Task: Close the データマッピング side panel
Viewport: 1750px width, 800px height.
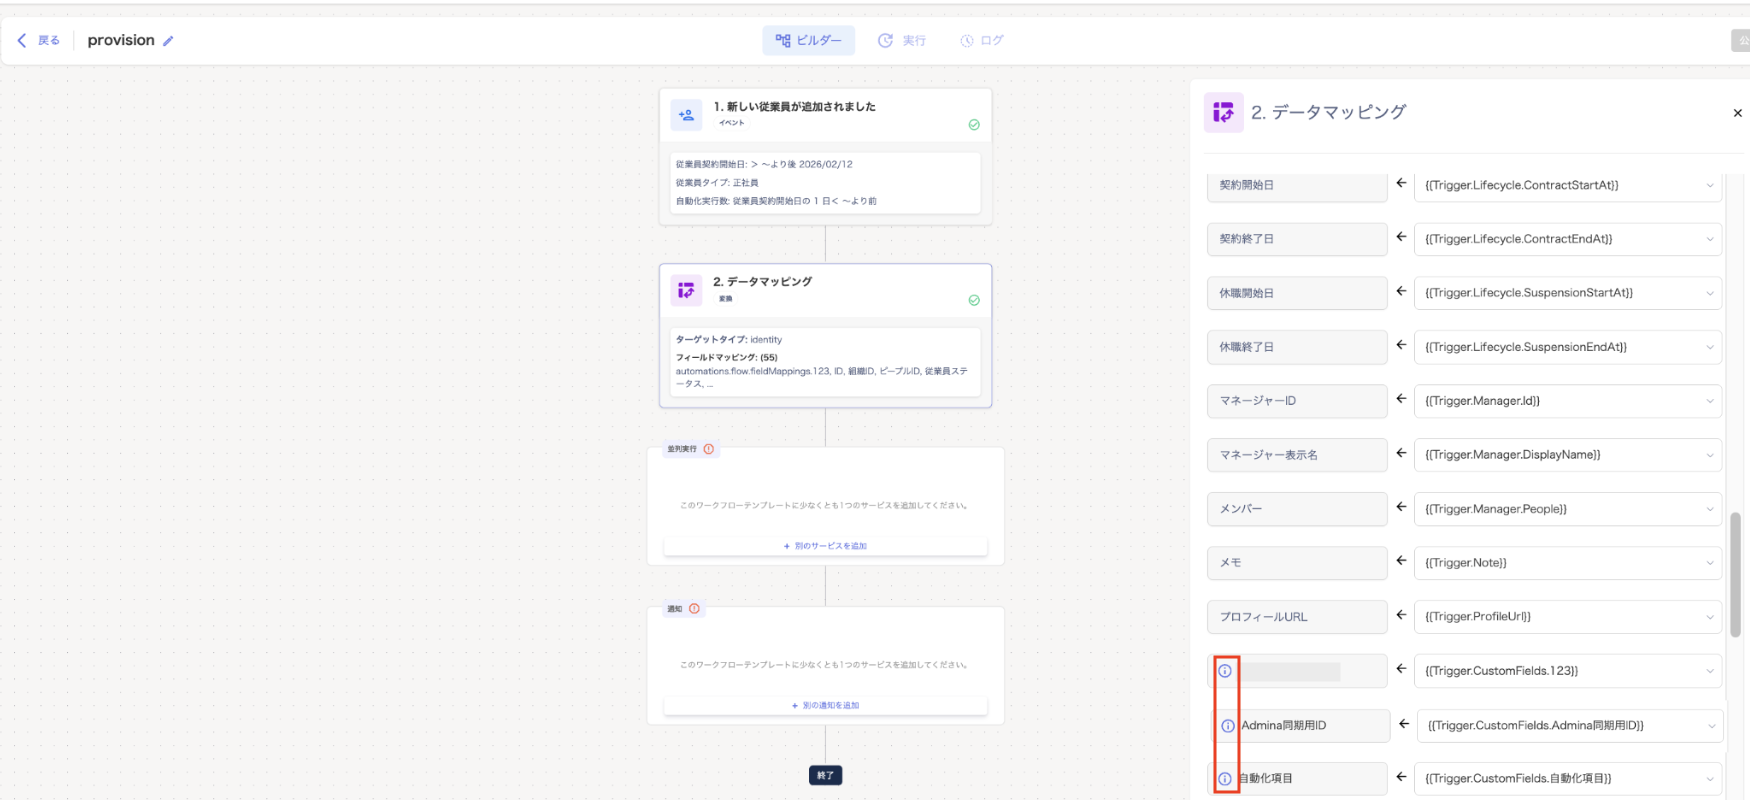Action: click(x=1738, y=113)
